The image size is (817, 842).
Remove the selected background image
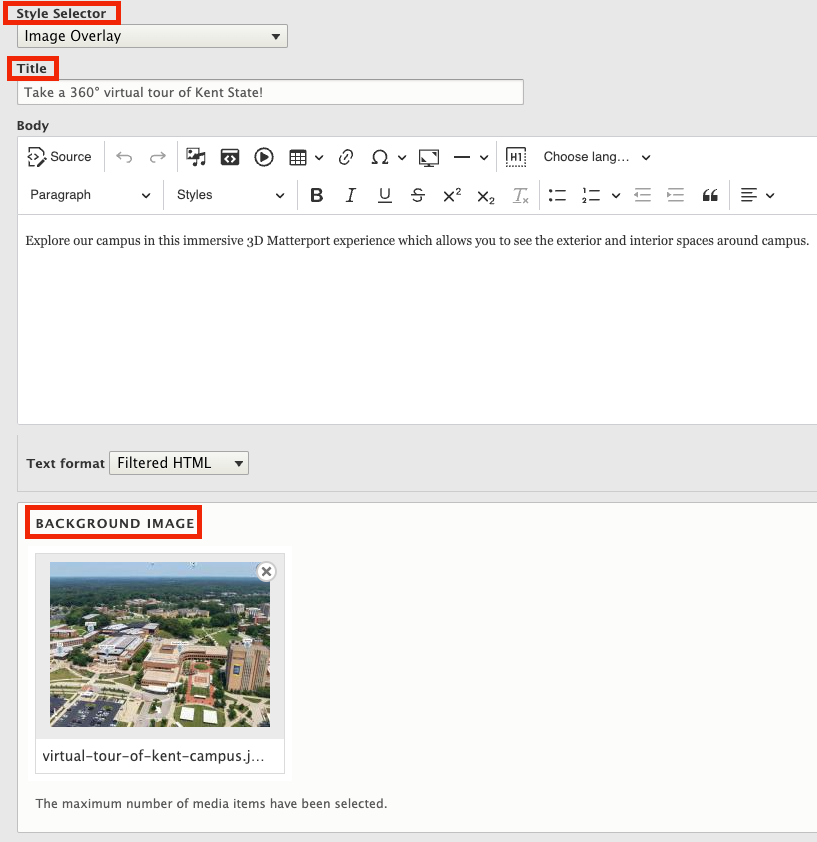click(266, 571)
